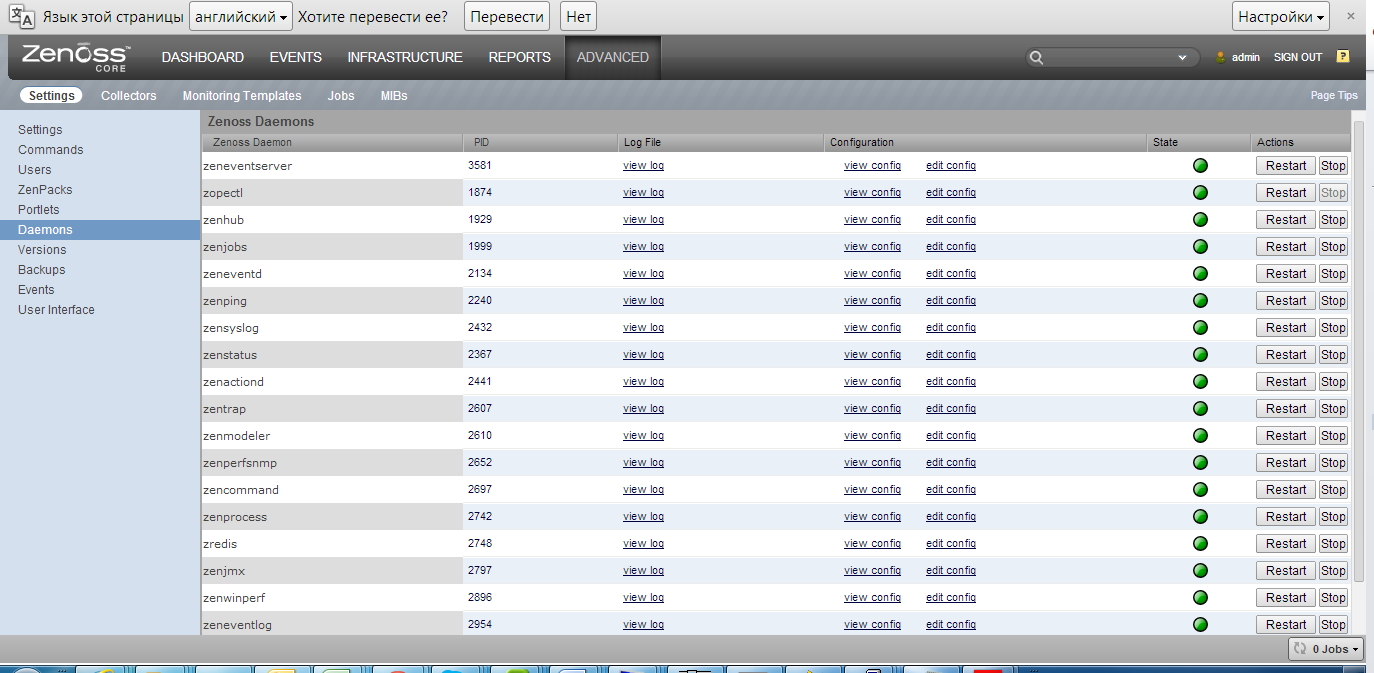The height and width of the screenshot is (673, 1374).
Task: Click the refresh icon in Jobs button
Action: click(x=1300, y=649)
